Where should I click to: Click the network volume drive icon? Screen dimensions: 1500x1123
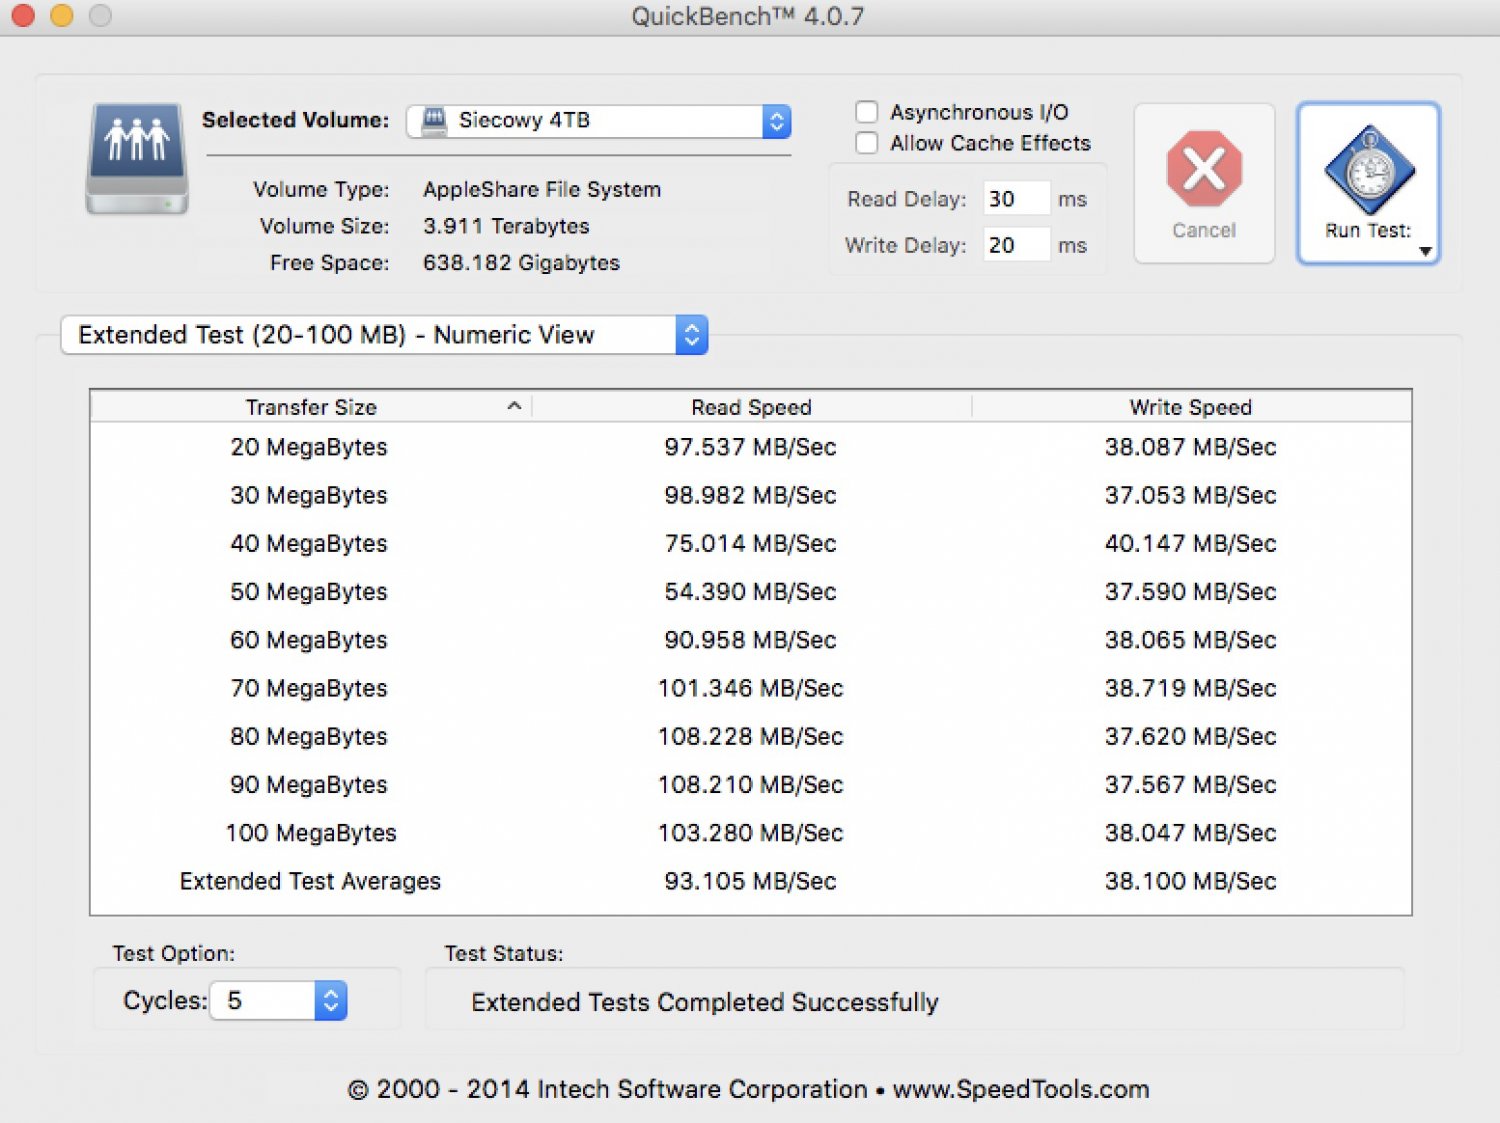(137, 158)
